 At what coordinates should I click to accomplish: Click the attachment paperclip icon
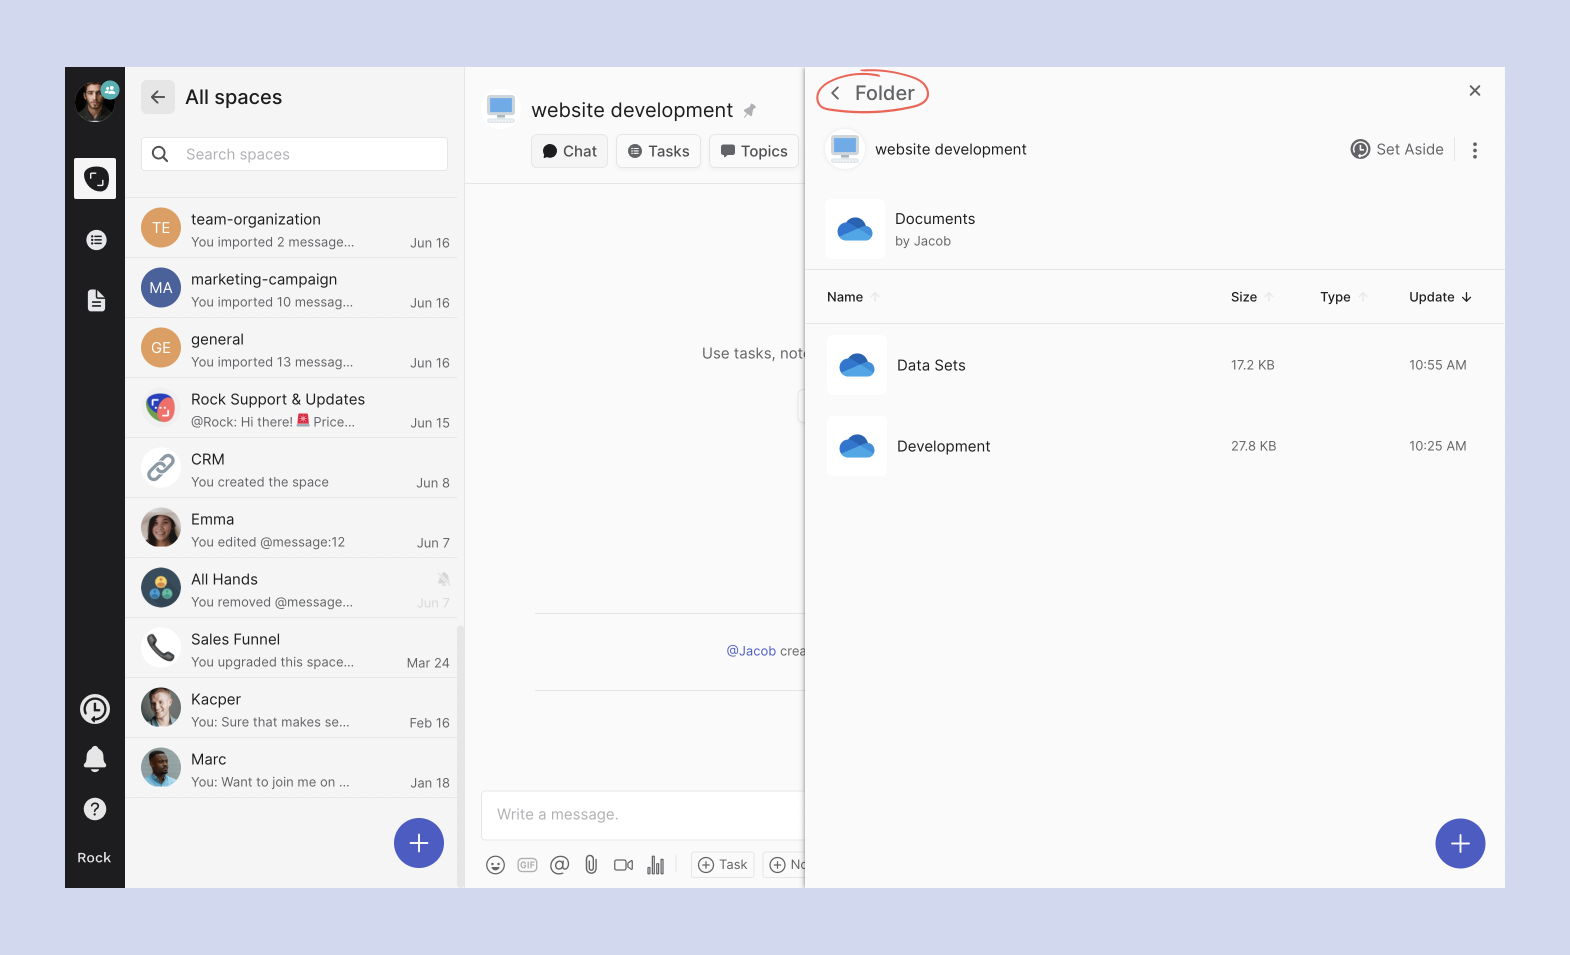coord(591,865)
